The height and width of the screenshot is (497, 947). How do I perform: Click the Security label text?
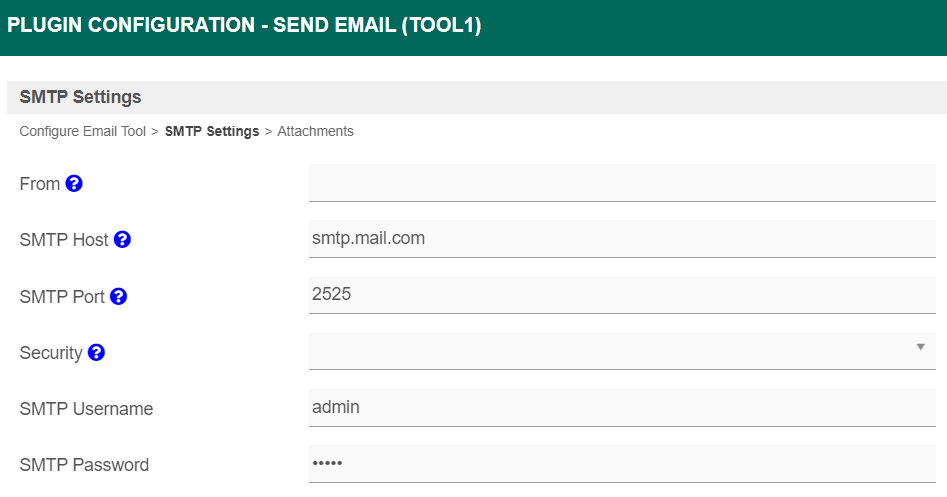point(51,353)
